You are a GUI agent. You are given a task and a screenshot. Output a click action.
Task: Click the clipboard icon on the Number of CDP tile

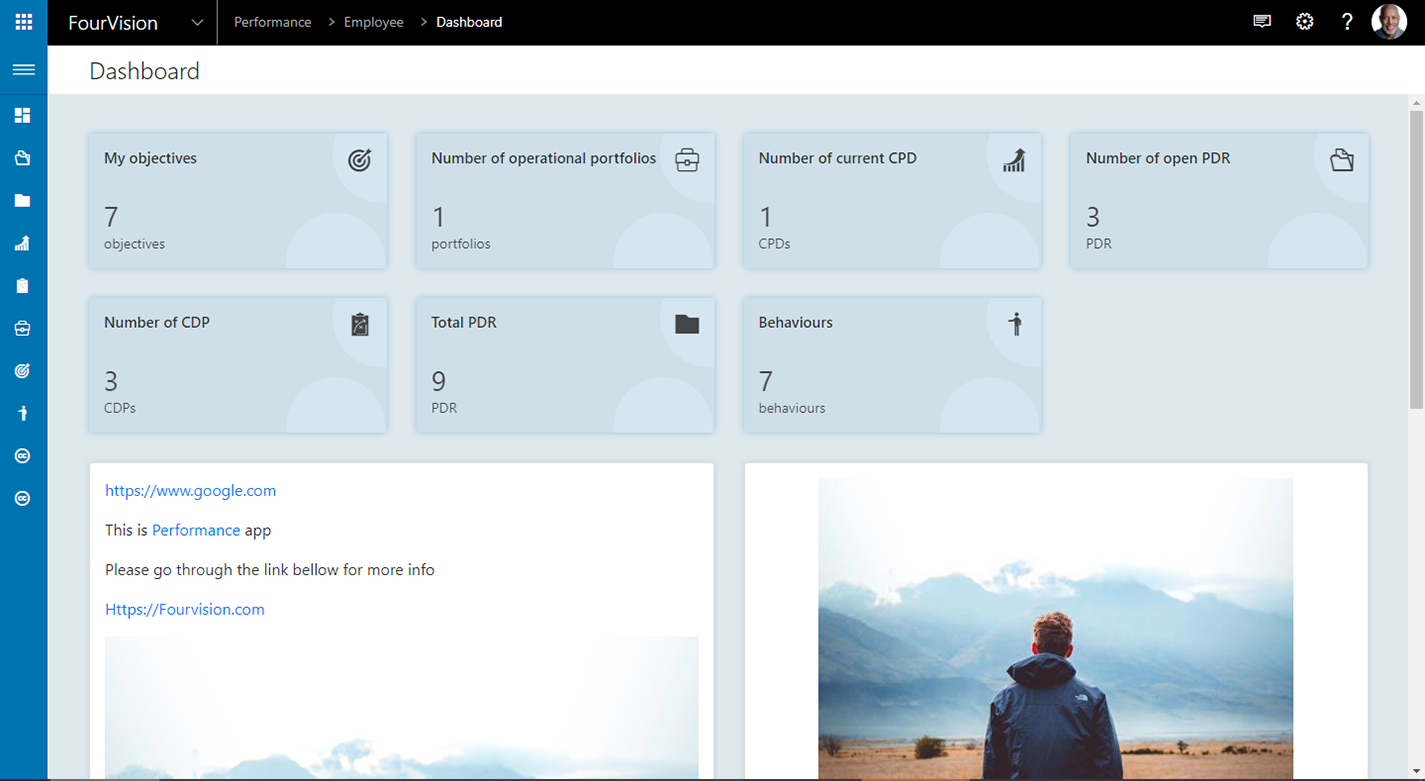(x=360, y=324)
